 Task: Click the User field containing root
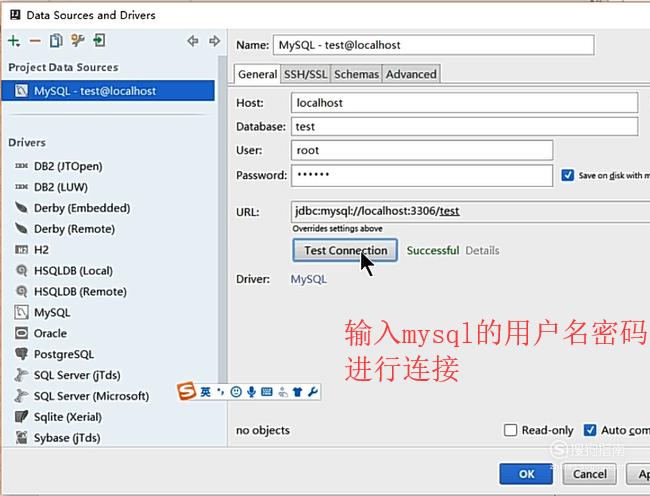click(x=422, y=150)
